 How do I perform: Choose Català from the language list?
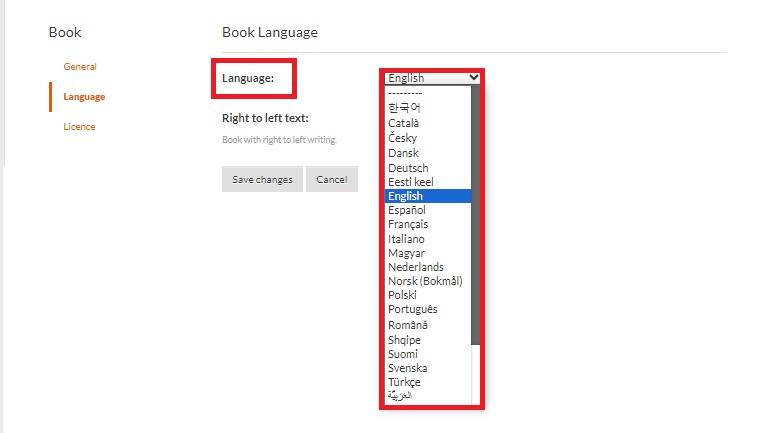[x=403, y=123]
